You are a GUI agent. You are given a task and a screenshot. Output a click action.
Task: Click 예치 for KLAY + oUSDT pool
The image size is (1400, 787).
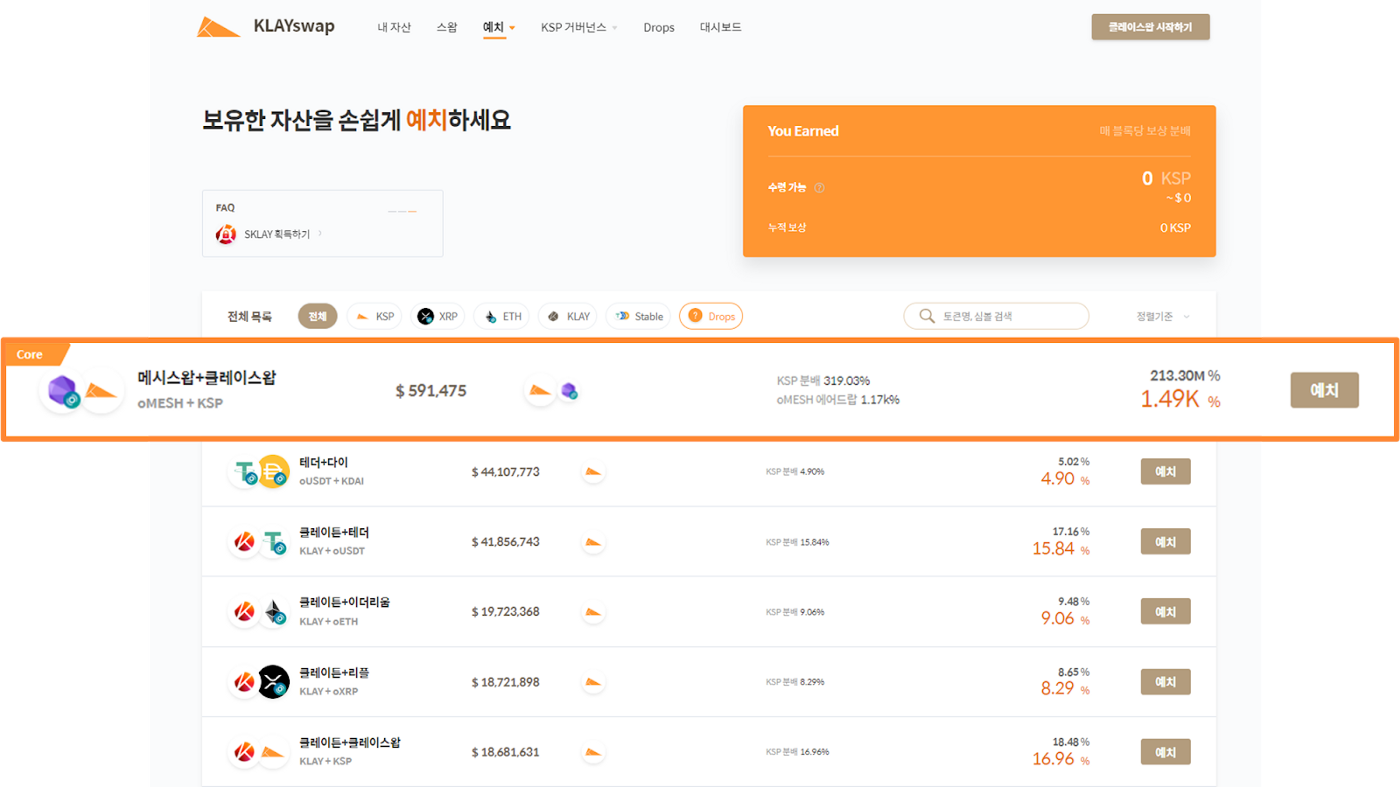click(1165, 541)
